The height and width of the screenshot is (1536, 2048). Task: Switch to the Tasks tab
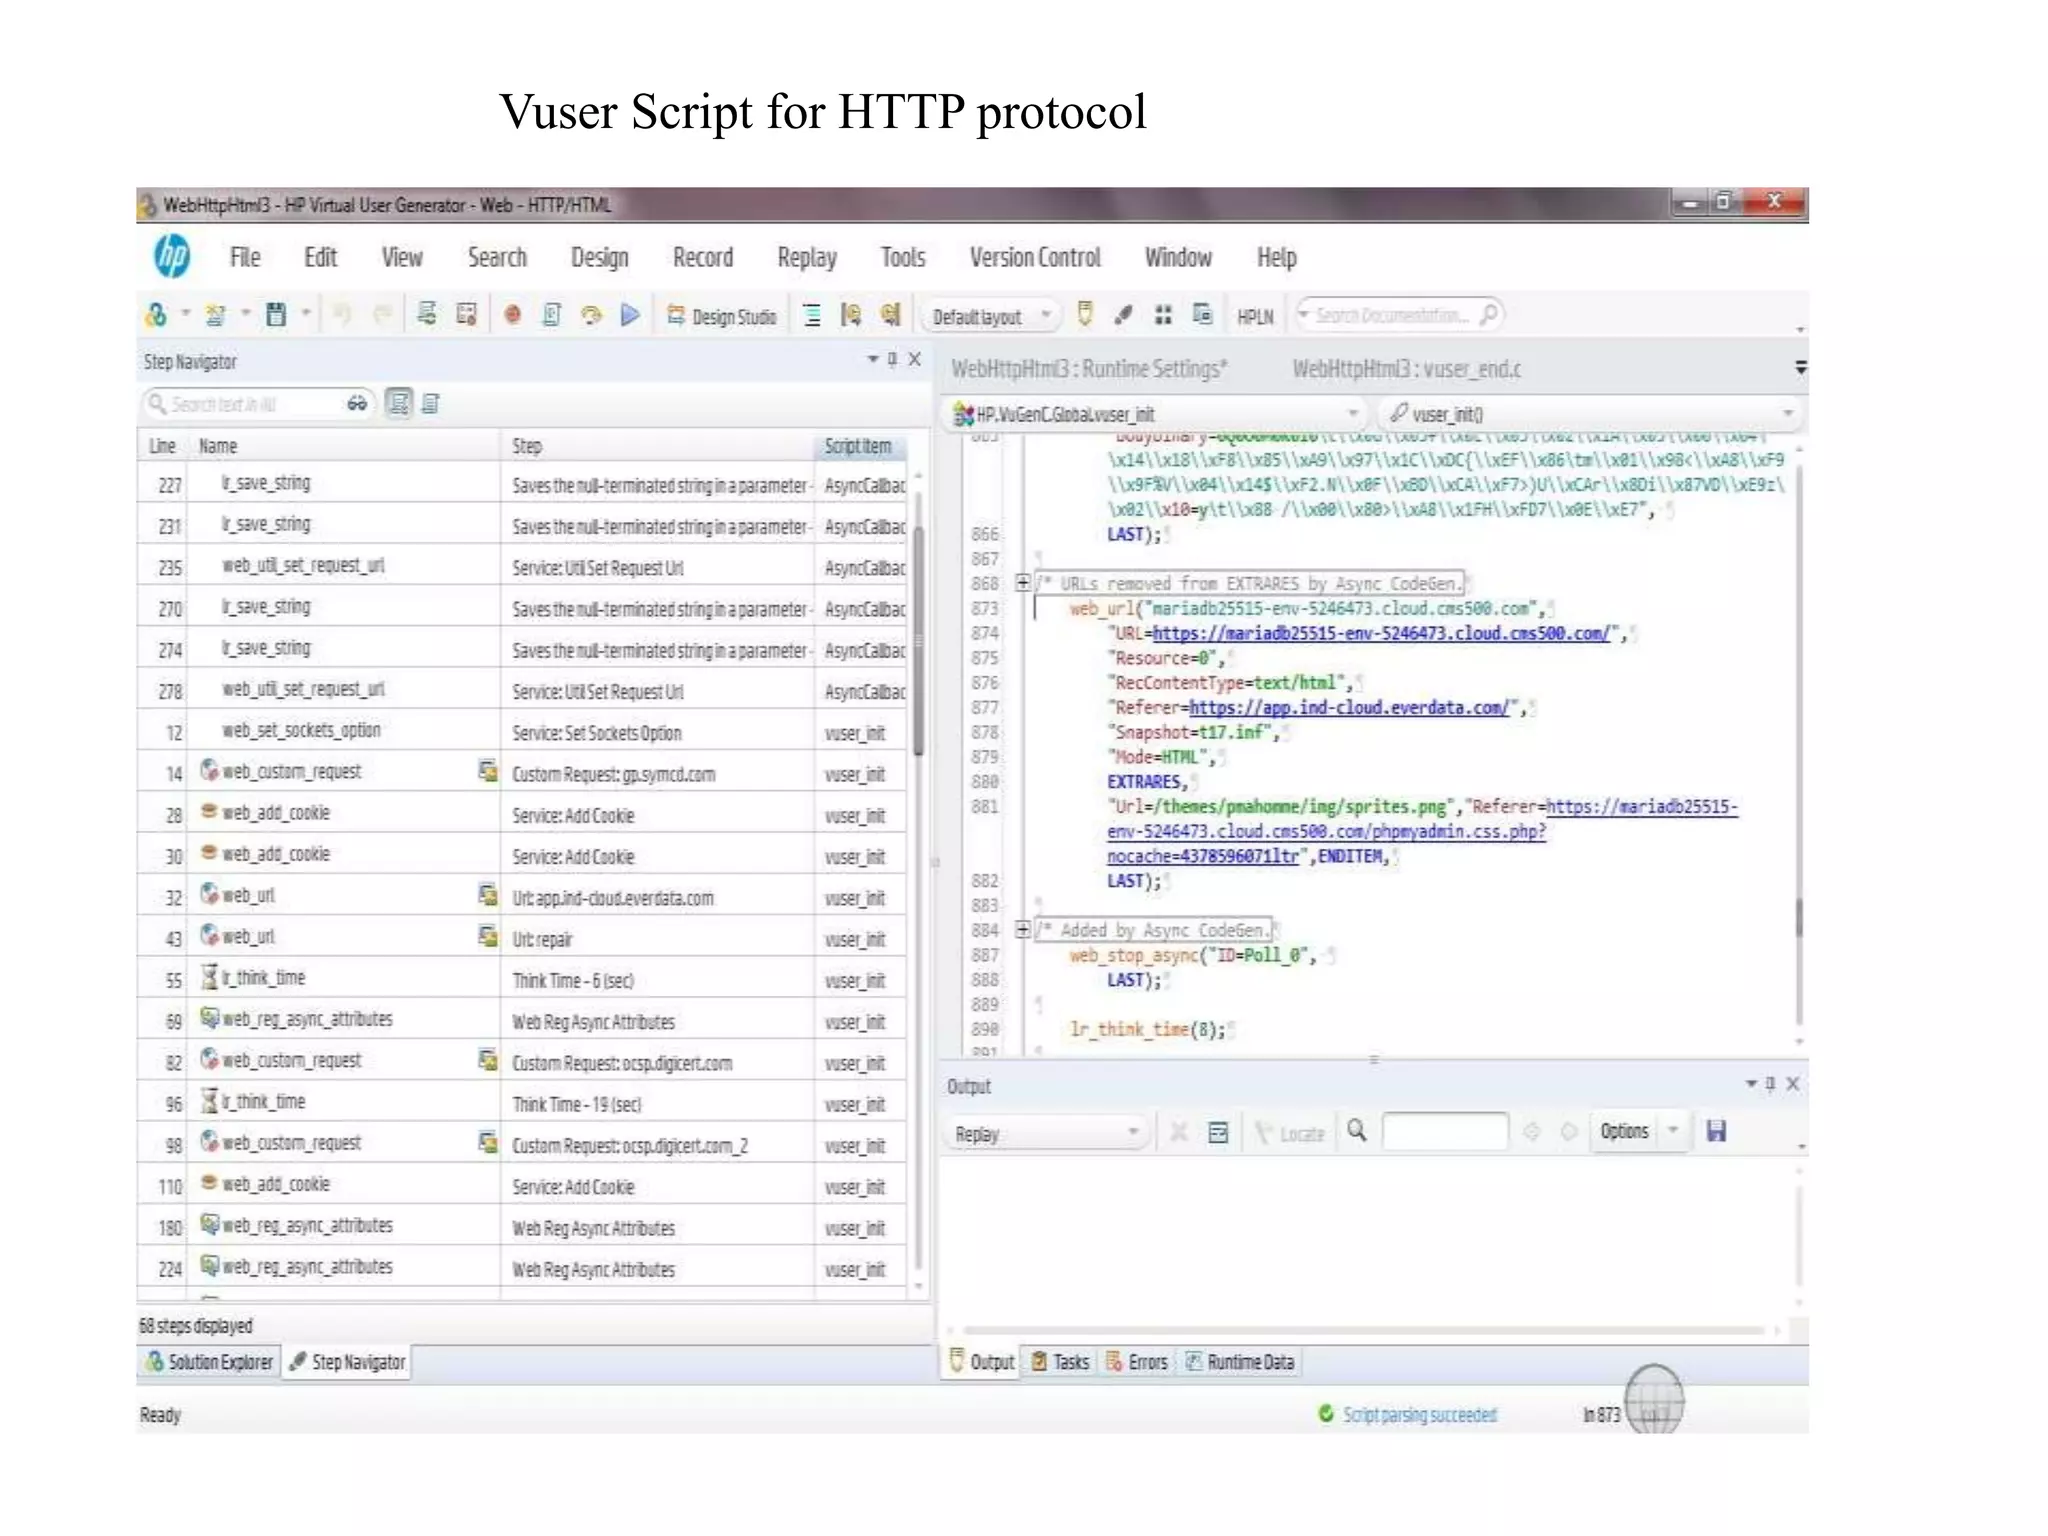coord(1060,1362)
